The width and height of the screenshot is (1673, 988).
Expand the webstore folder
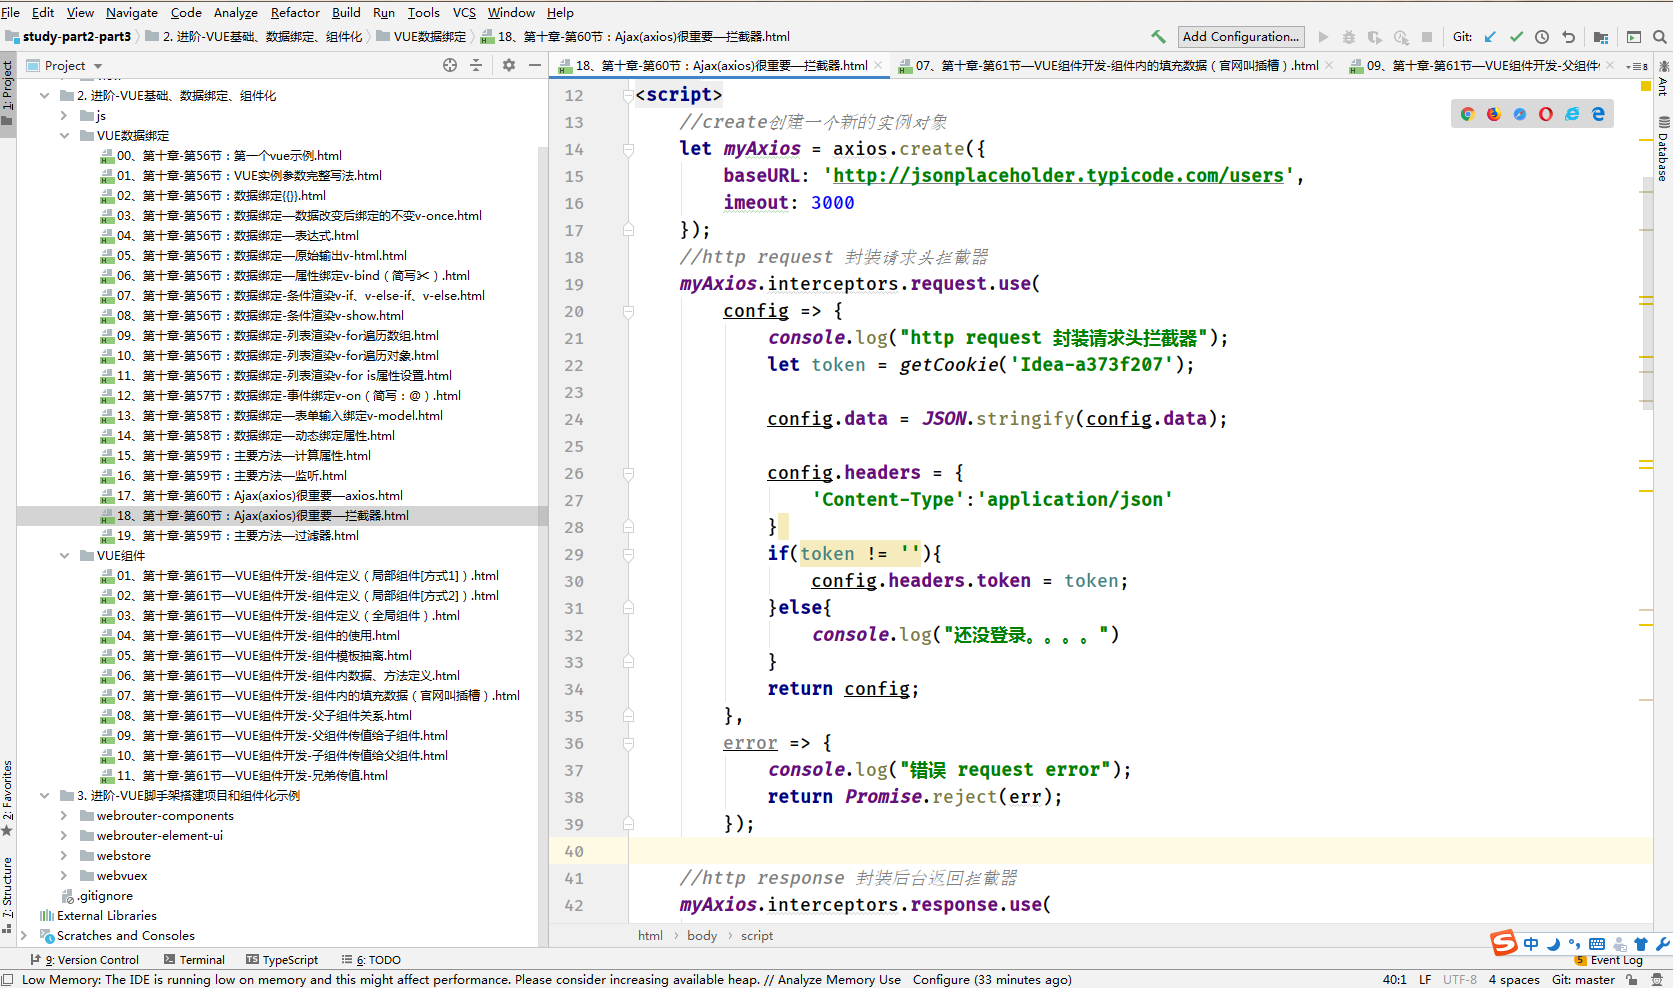(64, 856)
